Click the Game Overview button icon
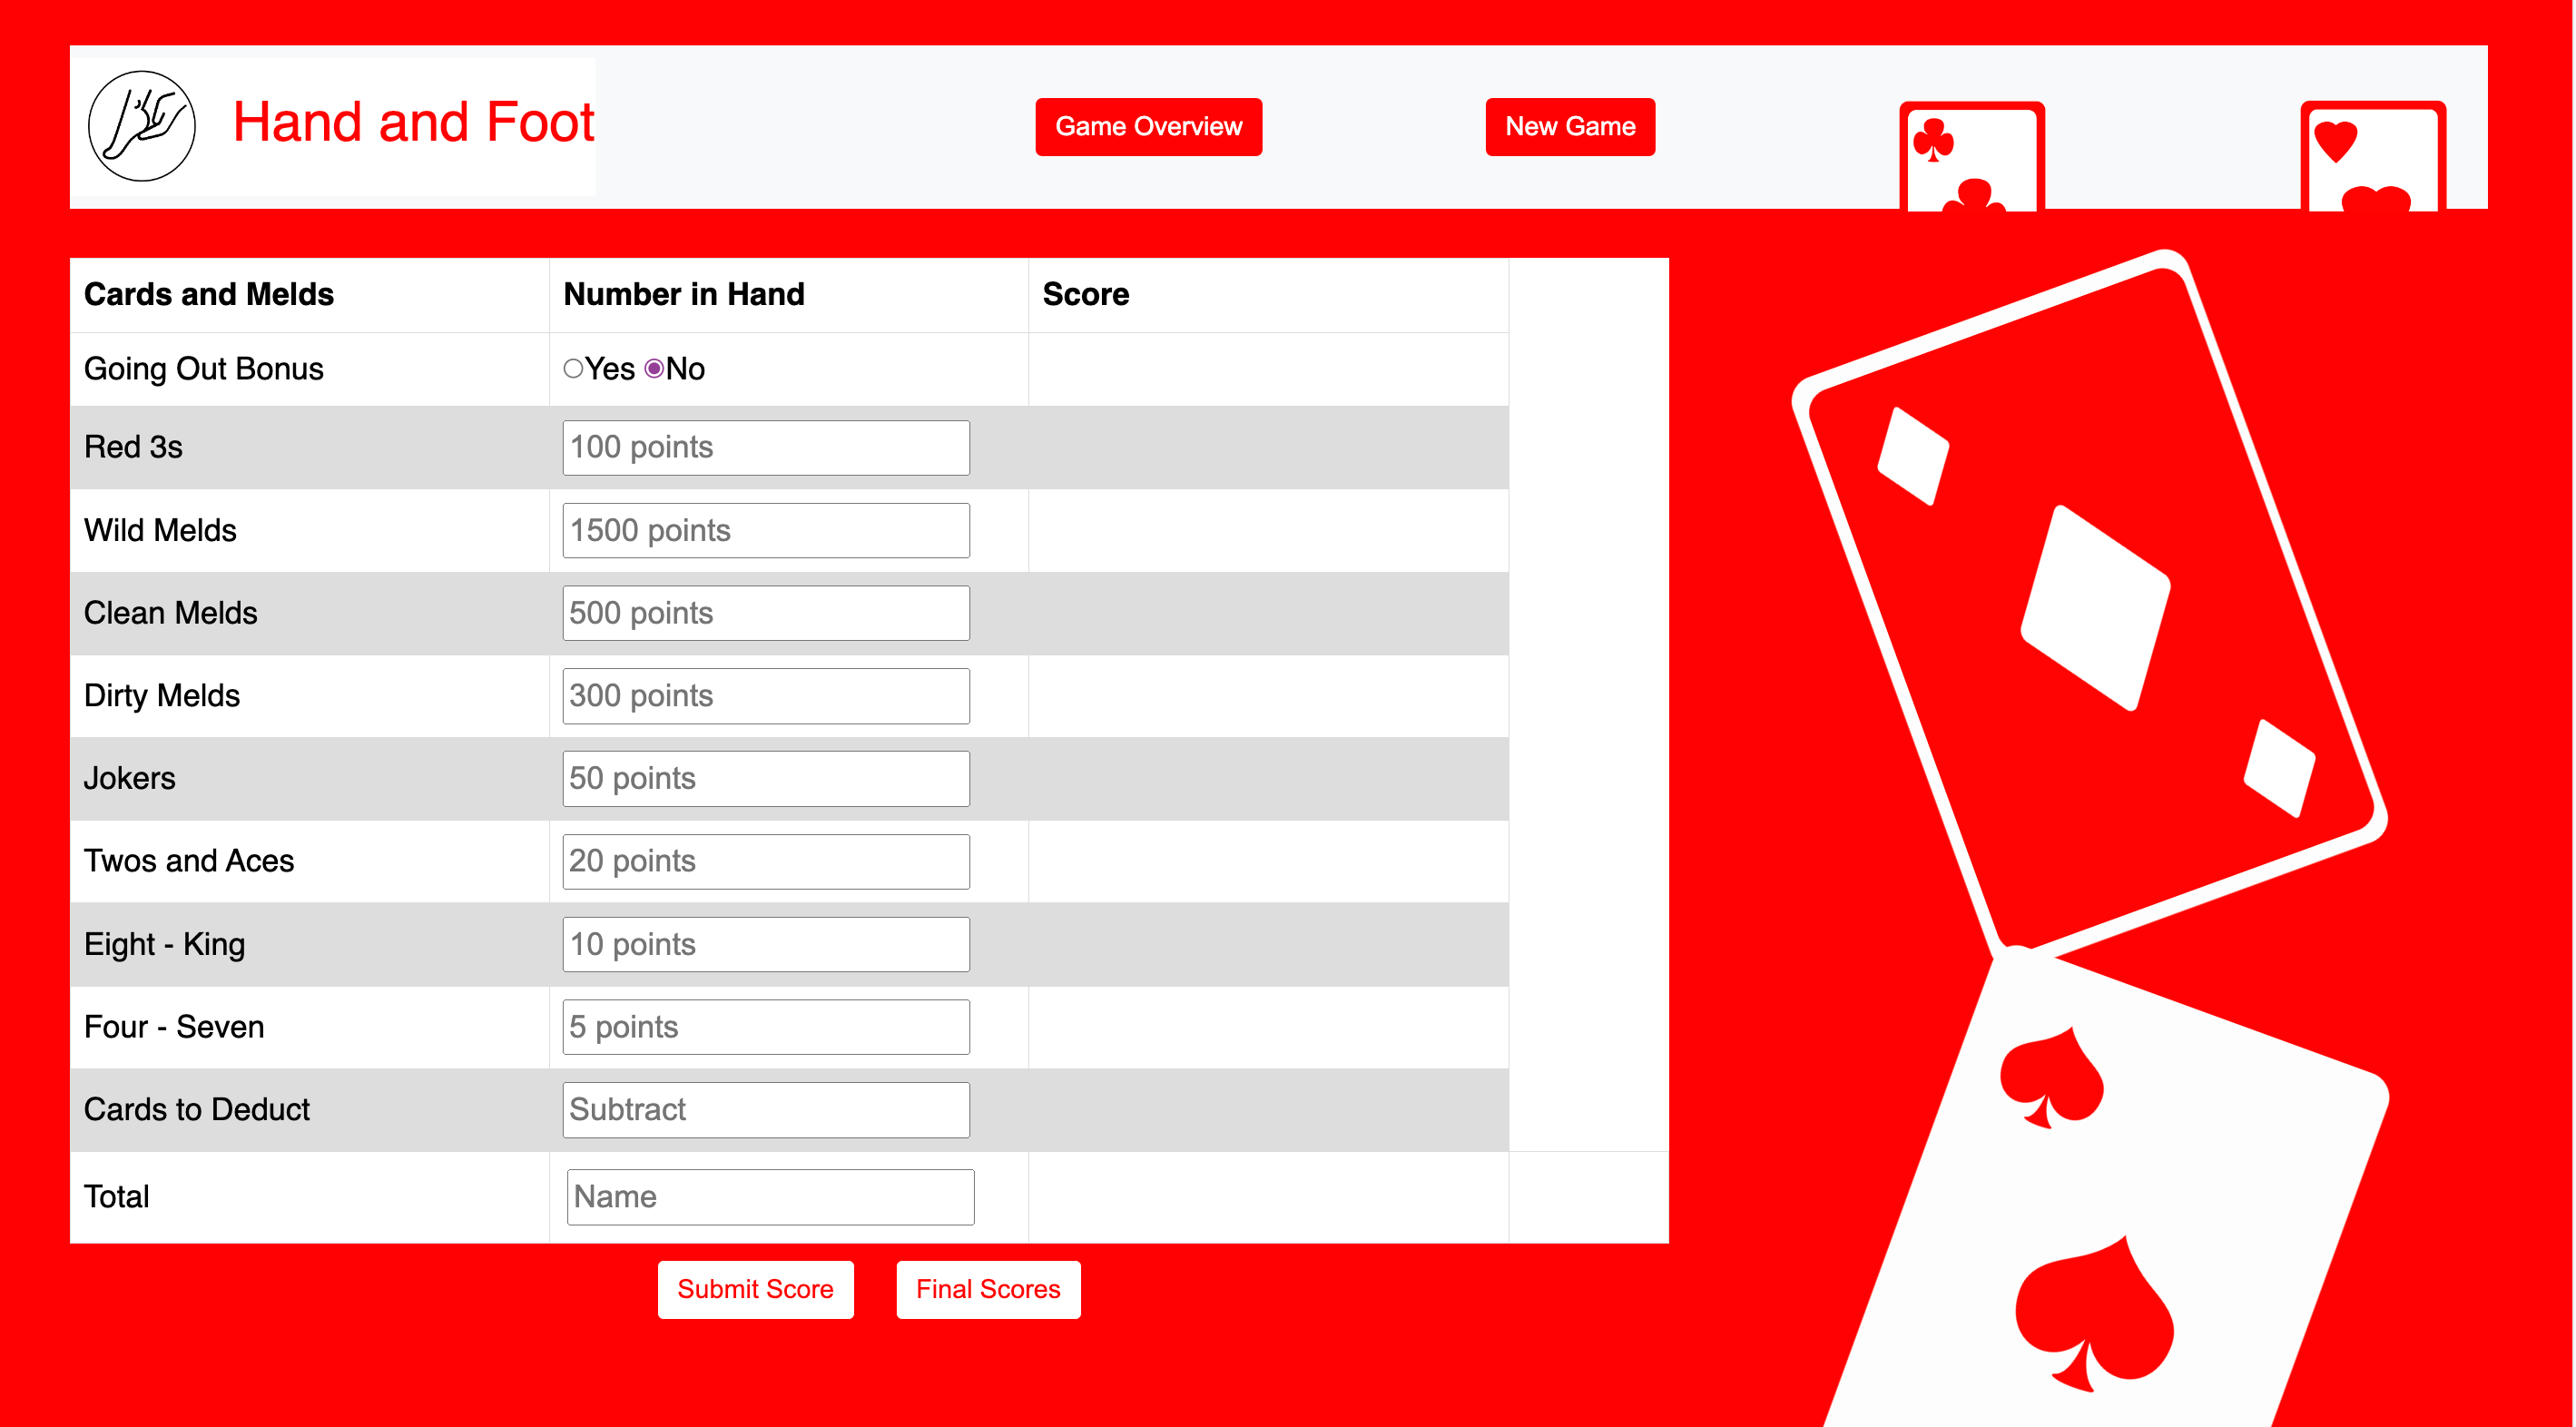This screenshot has width=2576, height=1427. click(x=1149, y=126)
